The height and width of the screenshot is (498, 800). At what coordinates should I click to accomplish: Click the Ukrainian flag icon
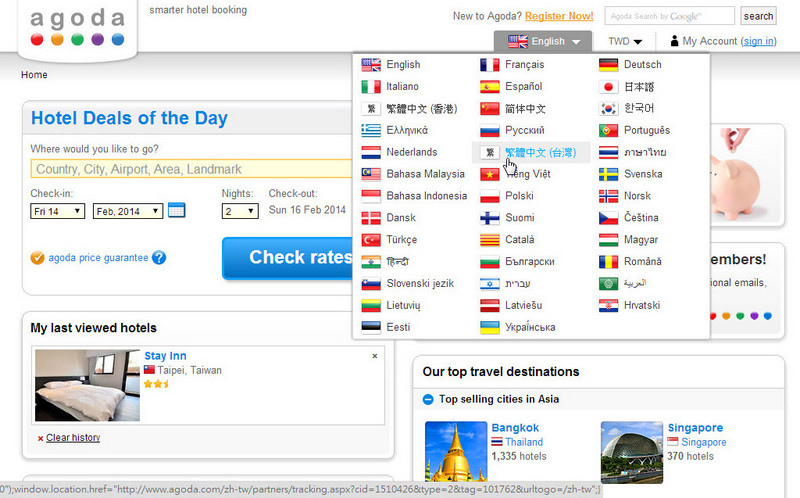pyautogui.click(x=490, y=328)
